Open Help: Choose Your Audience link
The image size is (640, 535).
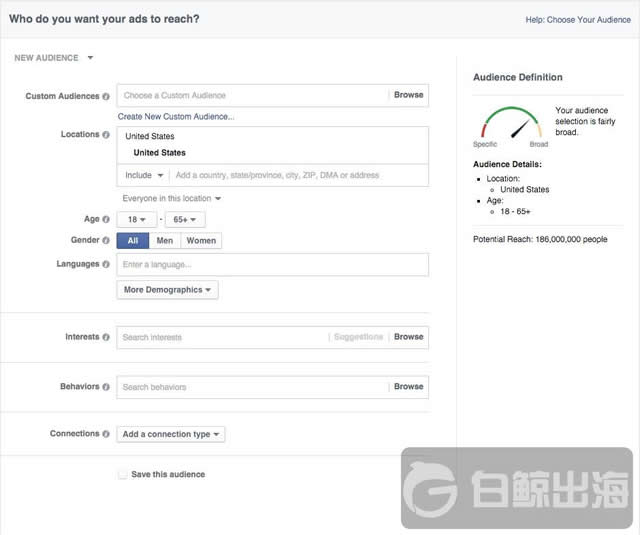(578, 19)
